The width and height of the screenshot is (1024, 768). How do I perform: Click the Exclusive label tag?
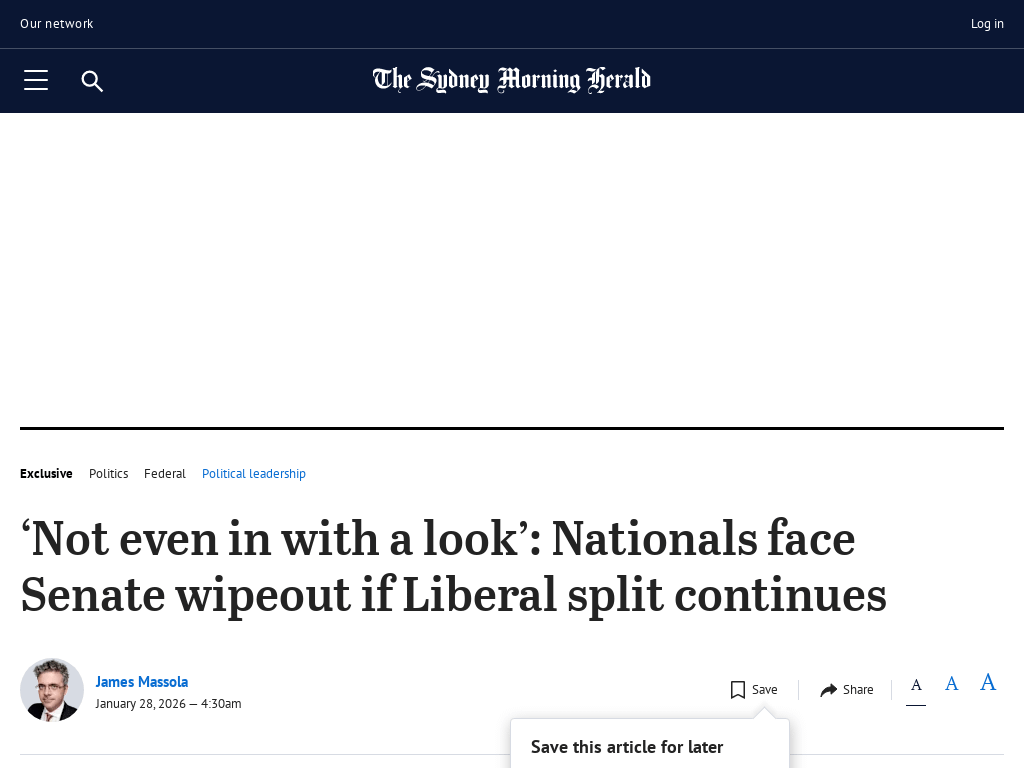46,474
